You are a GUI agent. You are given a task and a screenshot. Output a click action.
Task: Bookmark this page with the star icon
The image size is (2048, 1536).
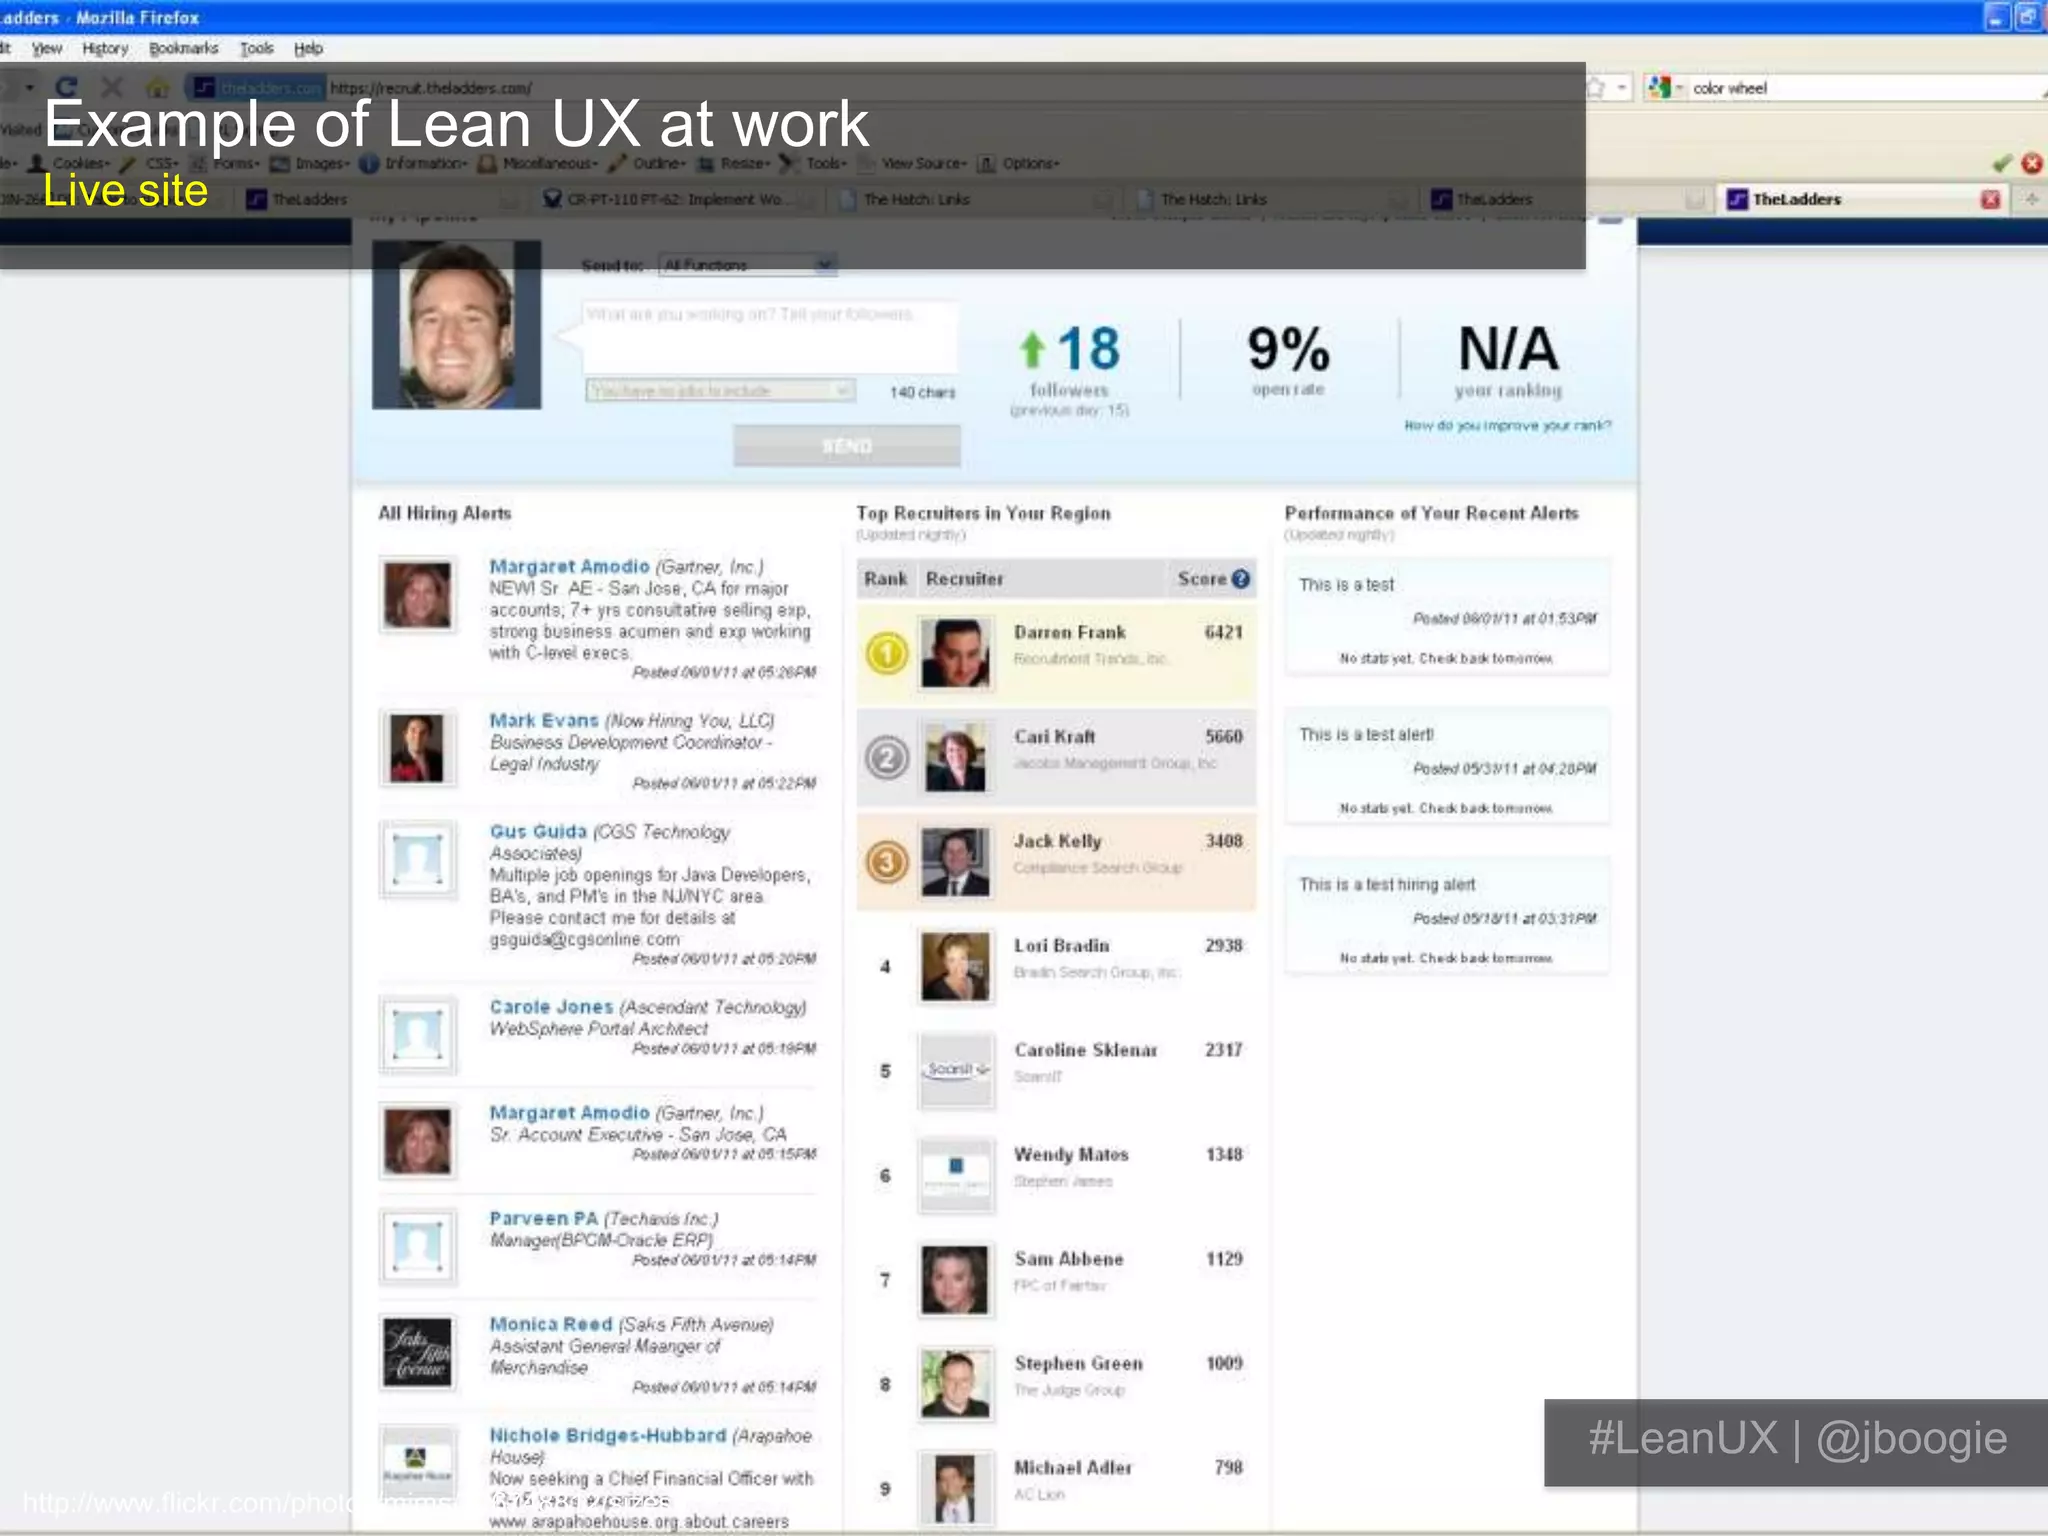1597,88
